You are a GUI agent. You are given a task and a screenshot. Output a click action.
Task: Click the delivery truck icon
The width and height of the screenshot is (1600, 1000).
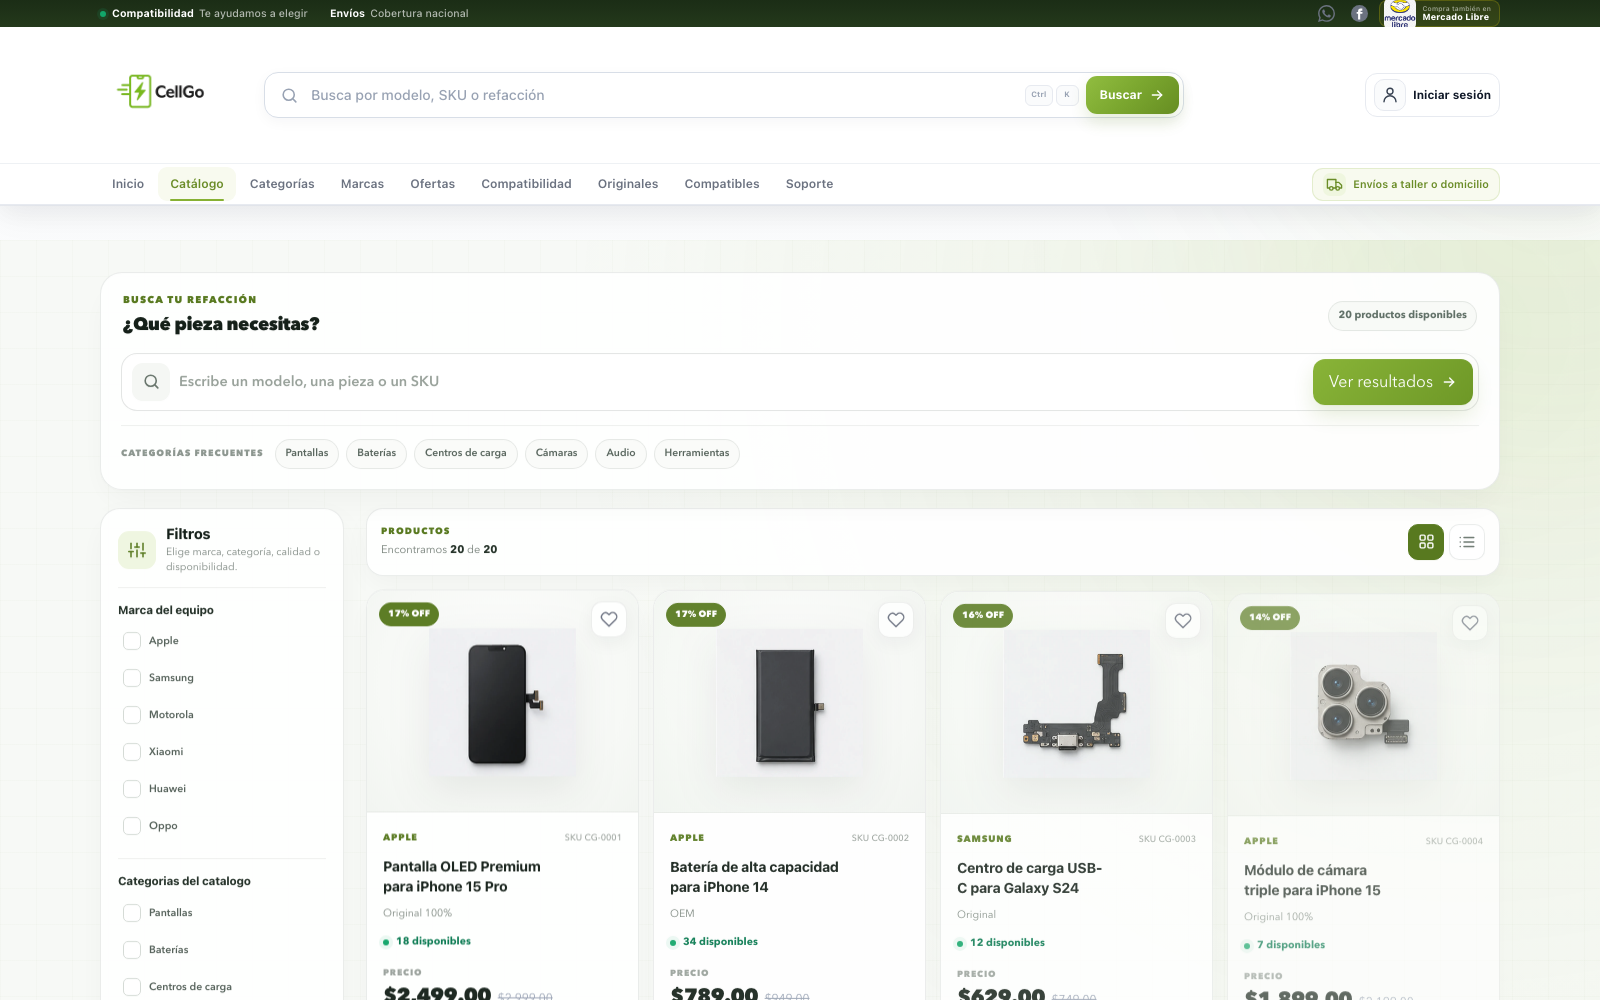coord(1334,184)
